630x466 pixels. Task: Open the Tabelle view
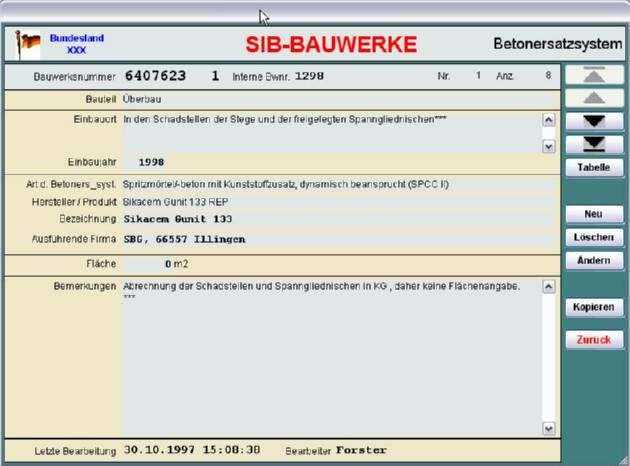click(594, 168)
